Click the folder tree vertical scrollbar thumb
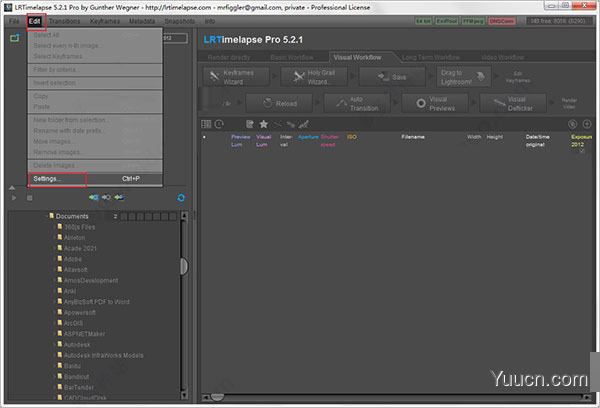Screen dimensions: 600x408 click(x=184, y=266)
